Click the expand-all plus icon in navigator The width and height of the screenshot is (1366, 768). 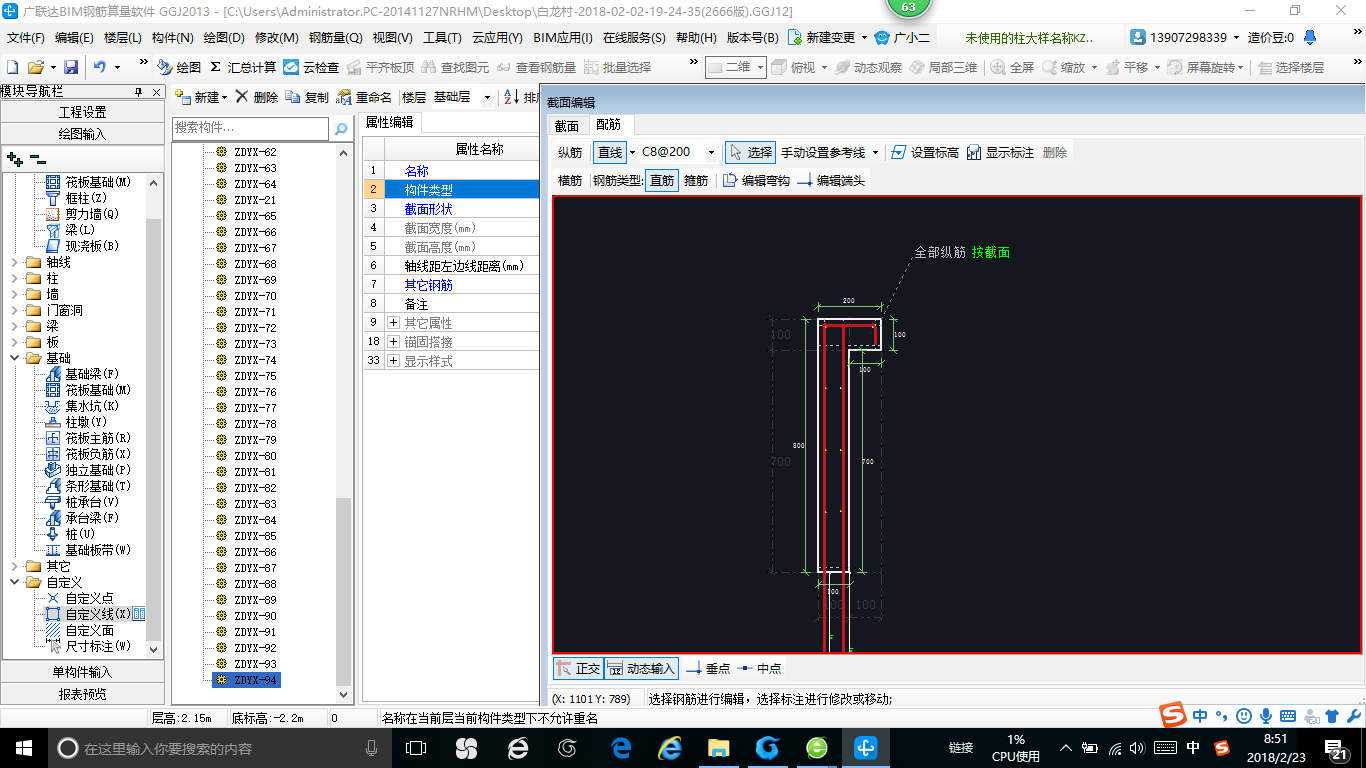point(14,159)
